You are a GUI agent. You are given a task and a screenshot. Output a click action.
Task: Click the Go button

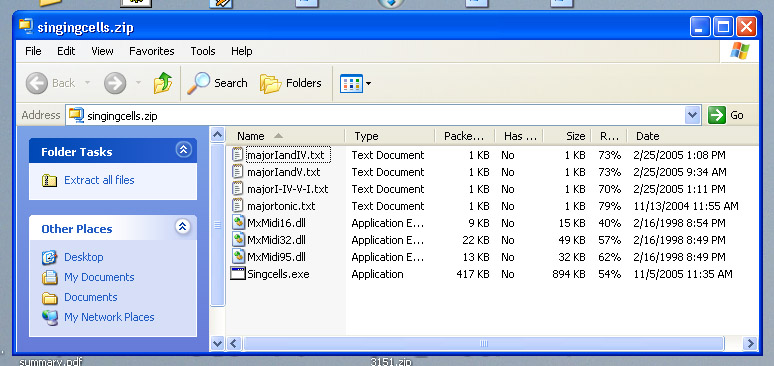[x=726, y=115]
